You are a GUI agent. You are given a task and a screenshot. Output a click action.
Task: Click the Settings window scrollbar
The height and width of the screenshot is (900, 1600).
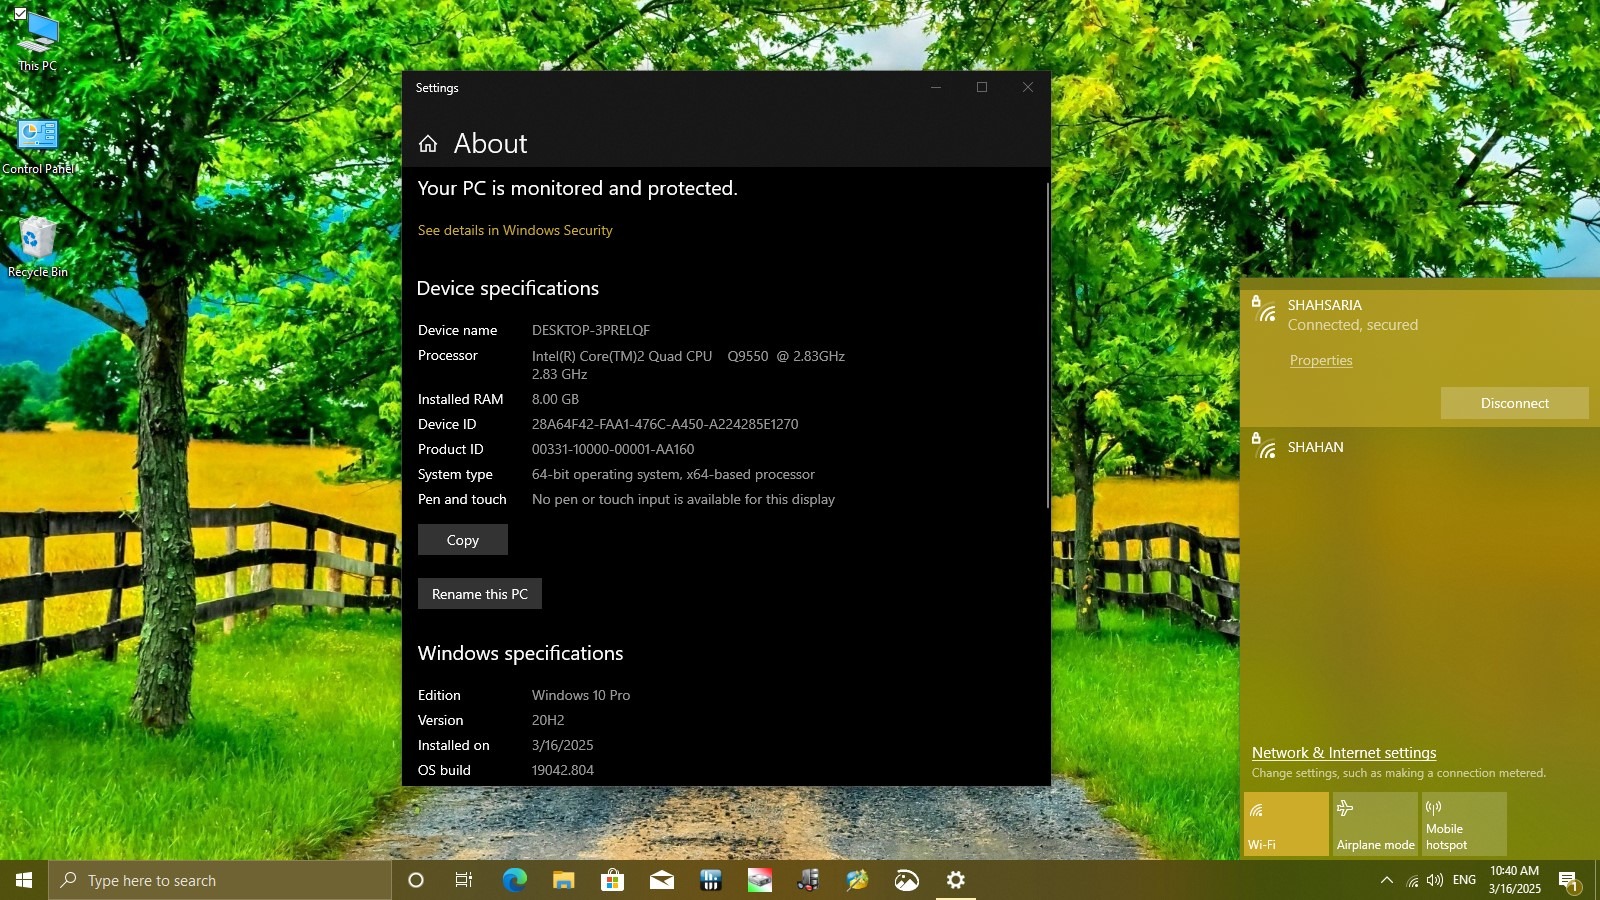click(x=1048, y=345)
